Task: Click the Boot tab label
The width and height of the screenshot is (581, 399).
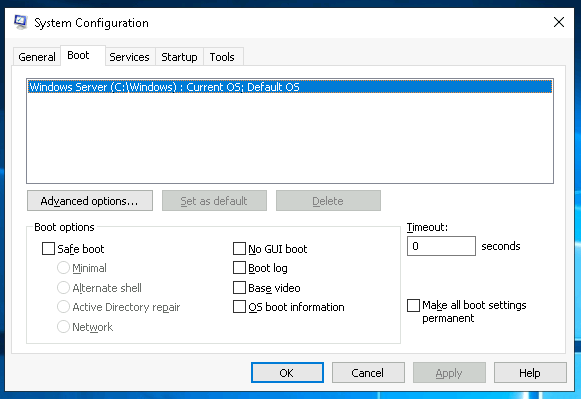Action: click(x=78, y=55)
